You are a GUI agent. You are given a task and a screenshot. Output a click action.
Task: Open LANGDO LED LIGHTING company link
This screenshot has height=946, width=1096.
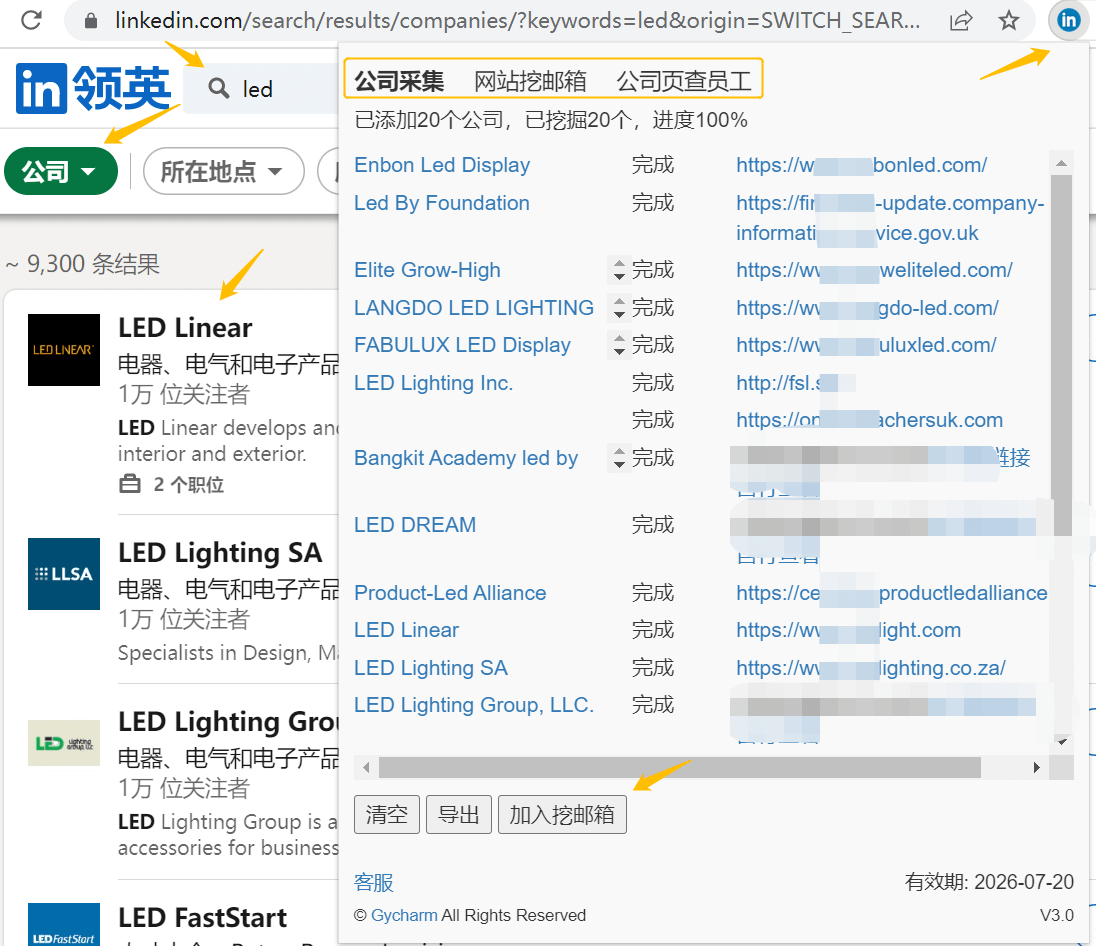(x=474, y=308)
